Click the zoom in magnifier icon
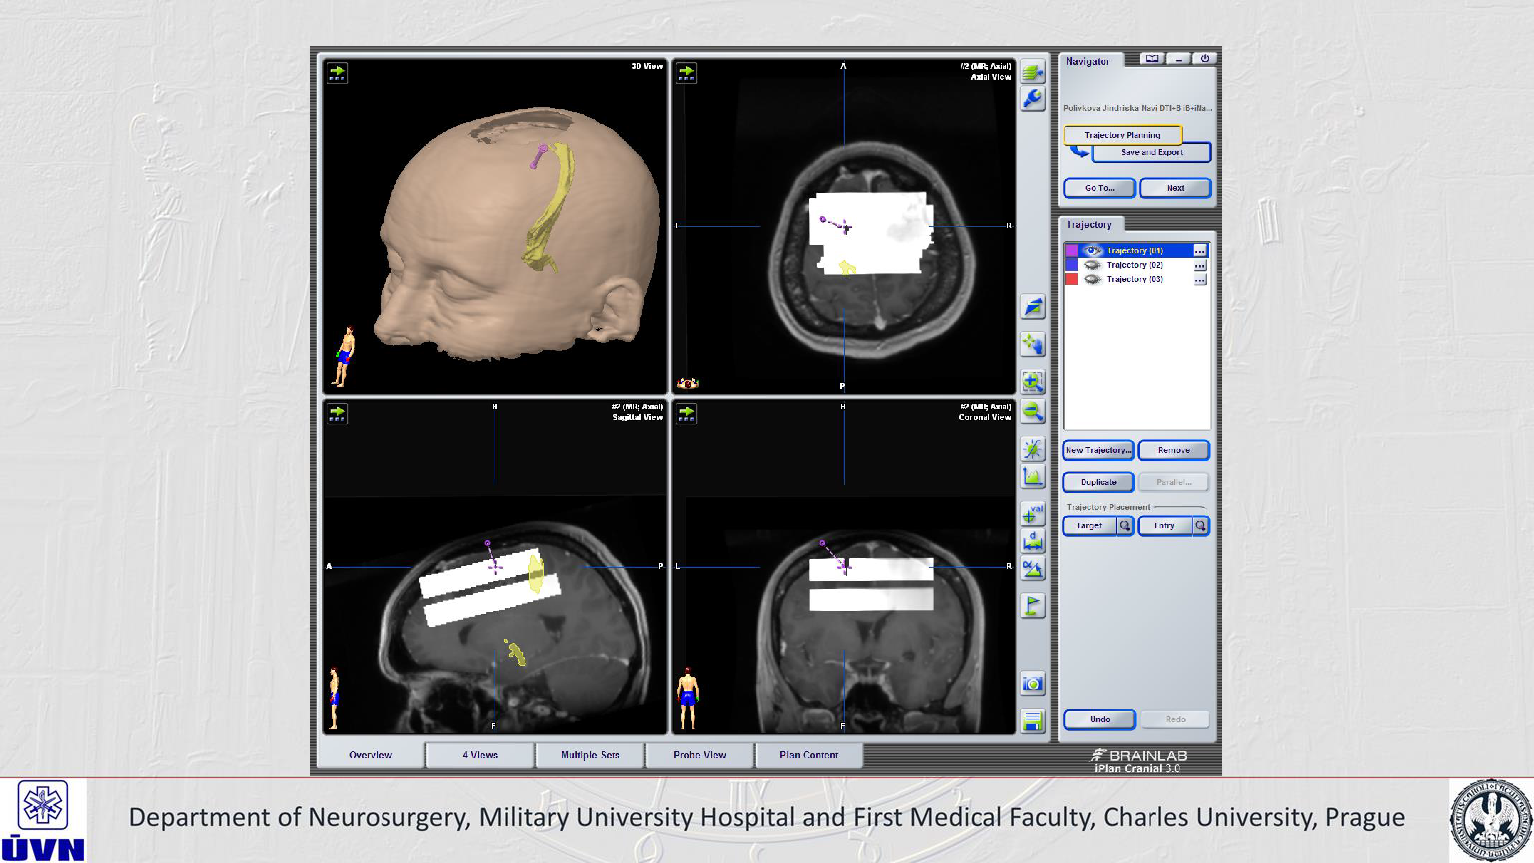 [1032, 381]
